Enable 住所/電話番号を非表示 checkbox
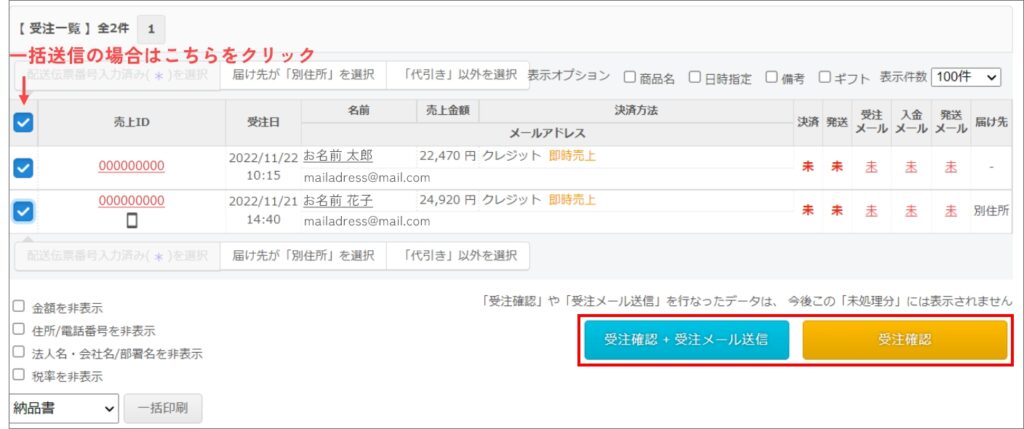 (18, 329)
